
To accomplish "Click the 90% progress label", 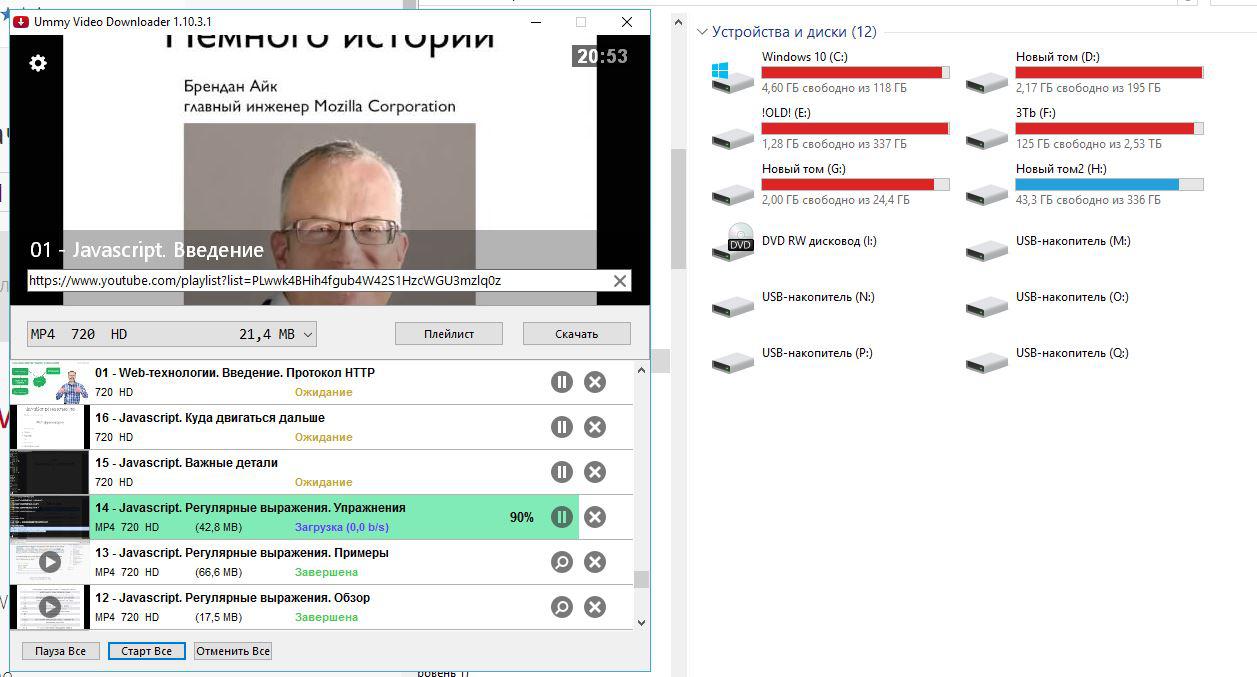I will tap(521, 517).
